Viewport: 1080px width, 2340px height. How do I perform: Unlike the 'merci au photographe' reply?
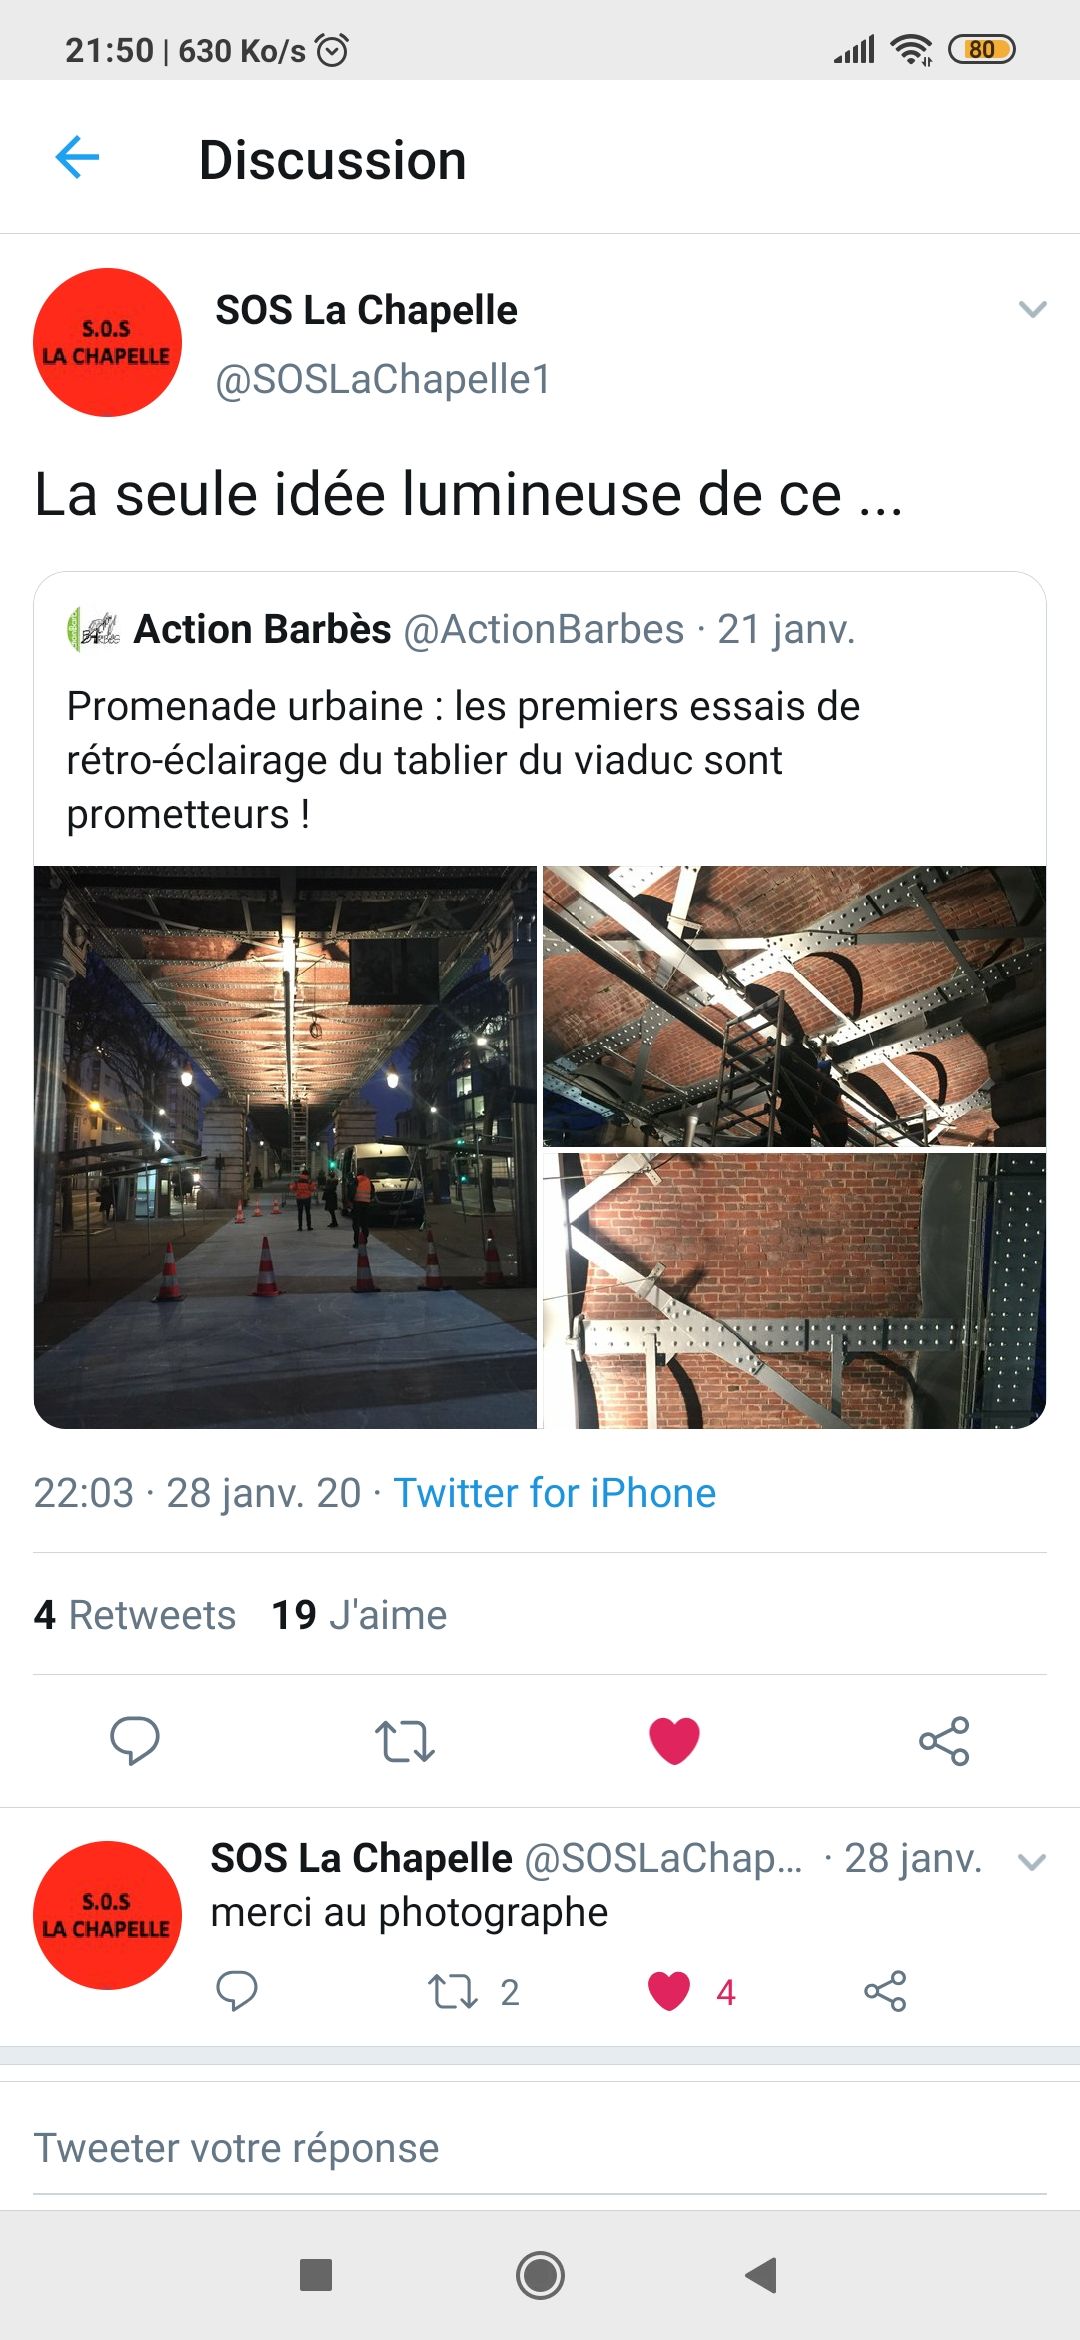[x=669, y=1991]
